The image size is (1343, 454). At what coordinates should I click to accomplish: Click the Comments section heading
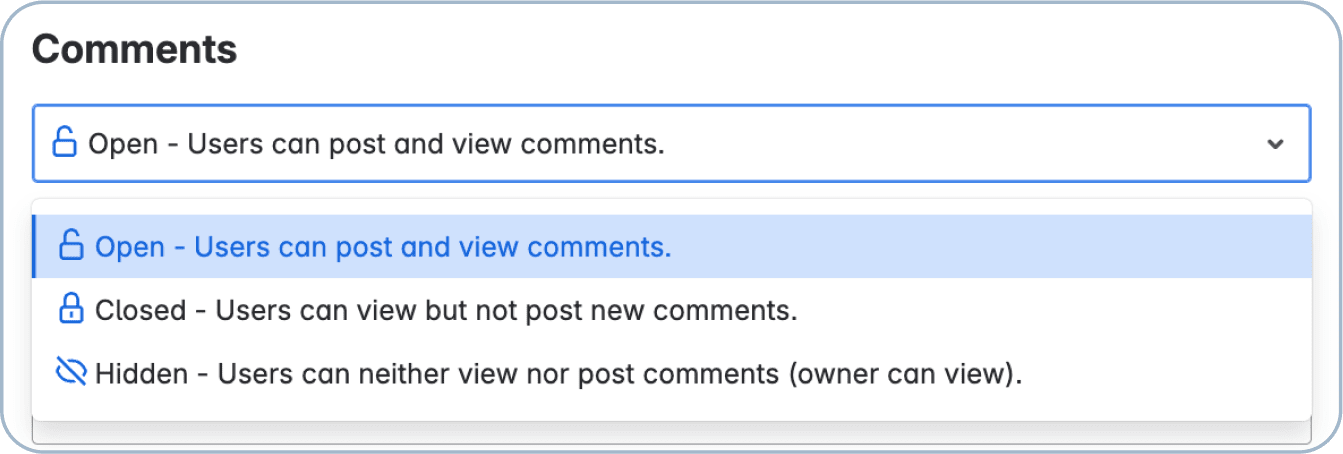134,49
